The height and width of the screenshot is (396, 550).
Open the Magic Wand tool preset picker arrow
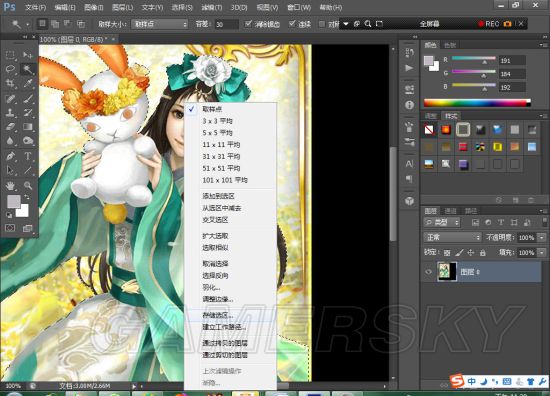(27, 25)
